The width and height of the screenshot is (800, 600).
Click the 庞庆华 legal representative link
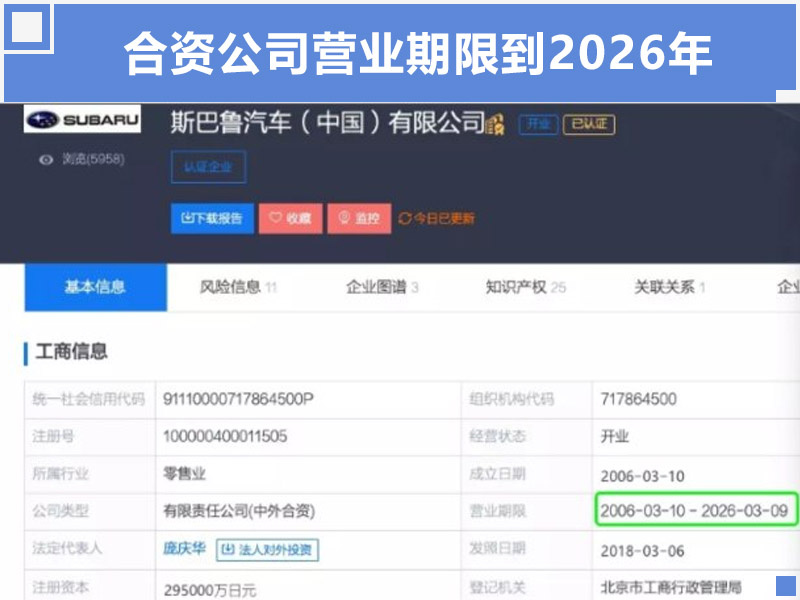184,548
